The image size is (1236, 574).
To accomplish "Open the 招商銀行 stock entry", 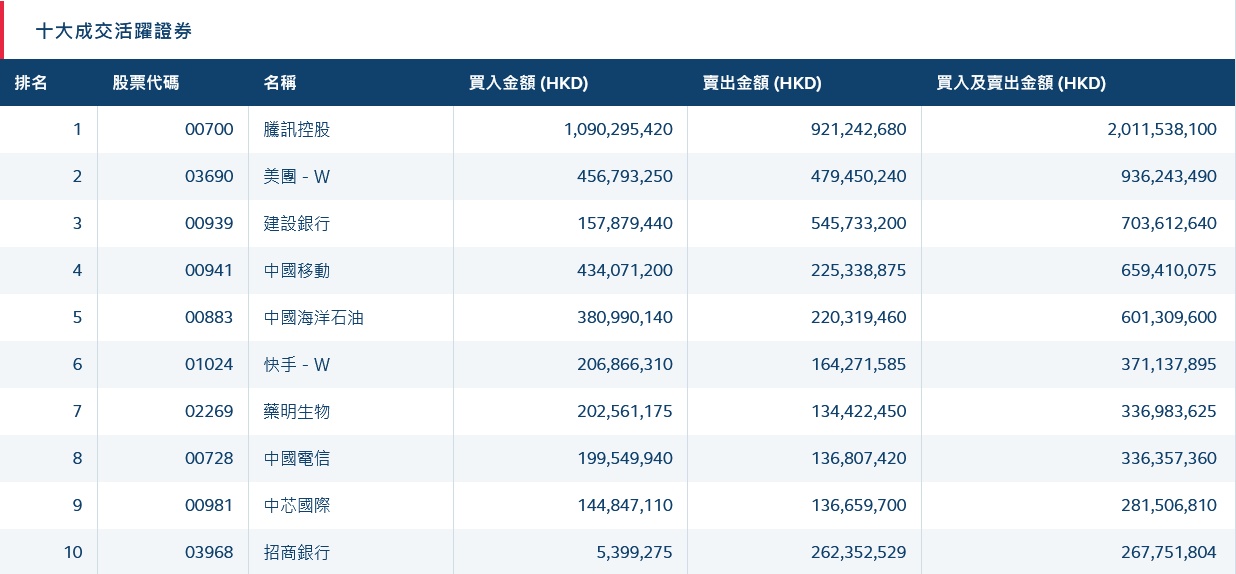I will (297, 552).
